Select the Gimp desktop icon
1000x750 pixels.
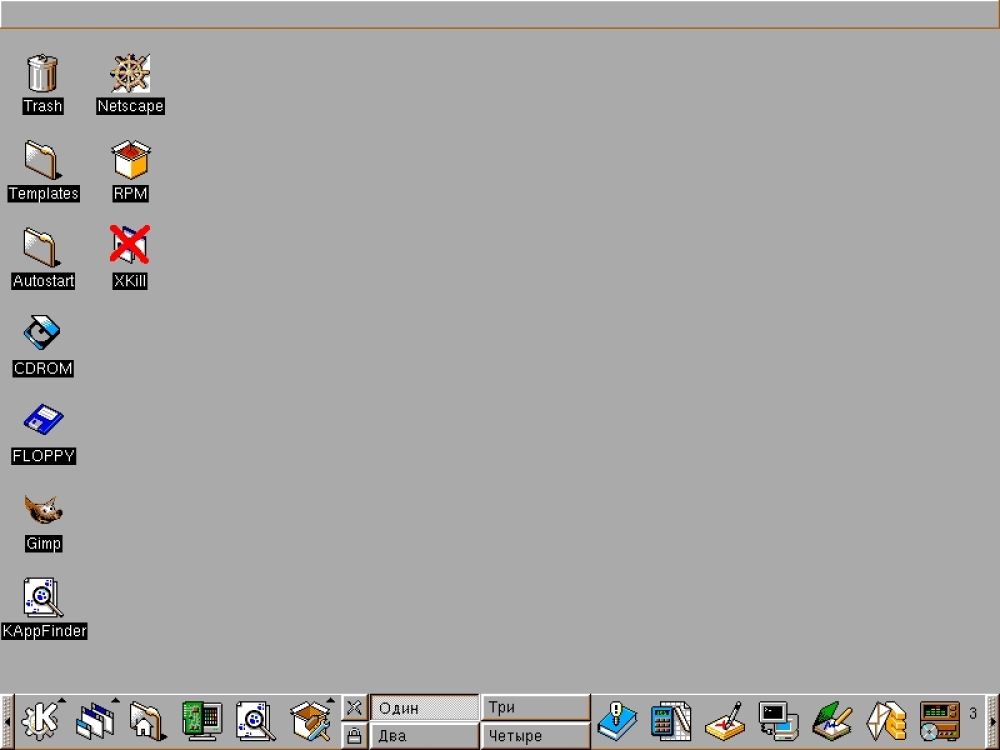point(43,522)
